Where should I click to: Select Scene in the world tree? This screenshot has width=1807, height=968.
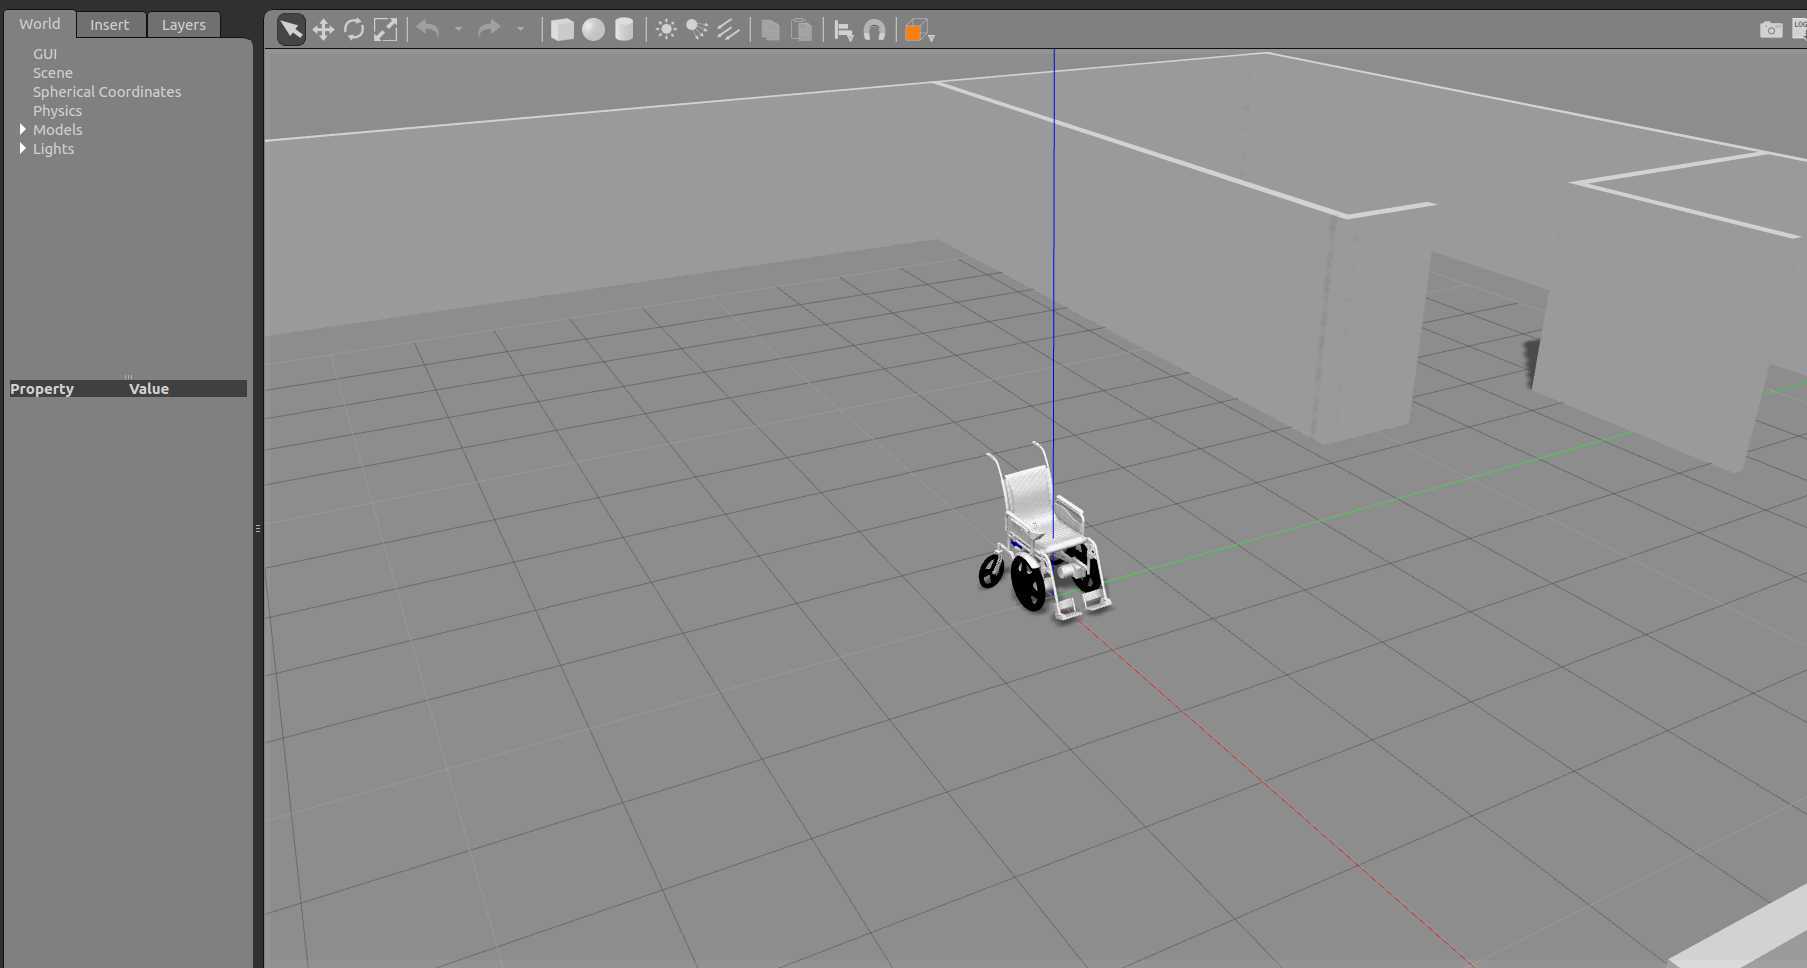53,73
